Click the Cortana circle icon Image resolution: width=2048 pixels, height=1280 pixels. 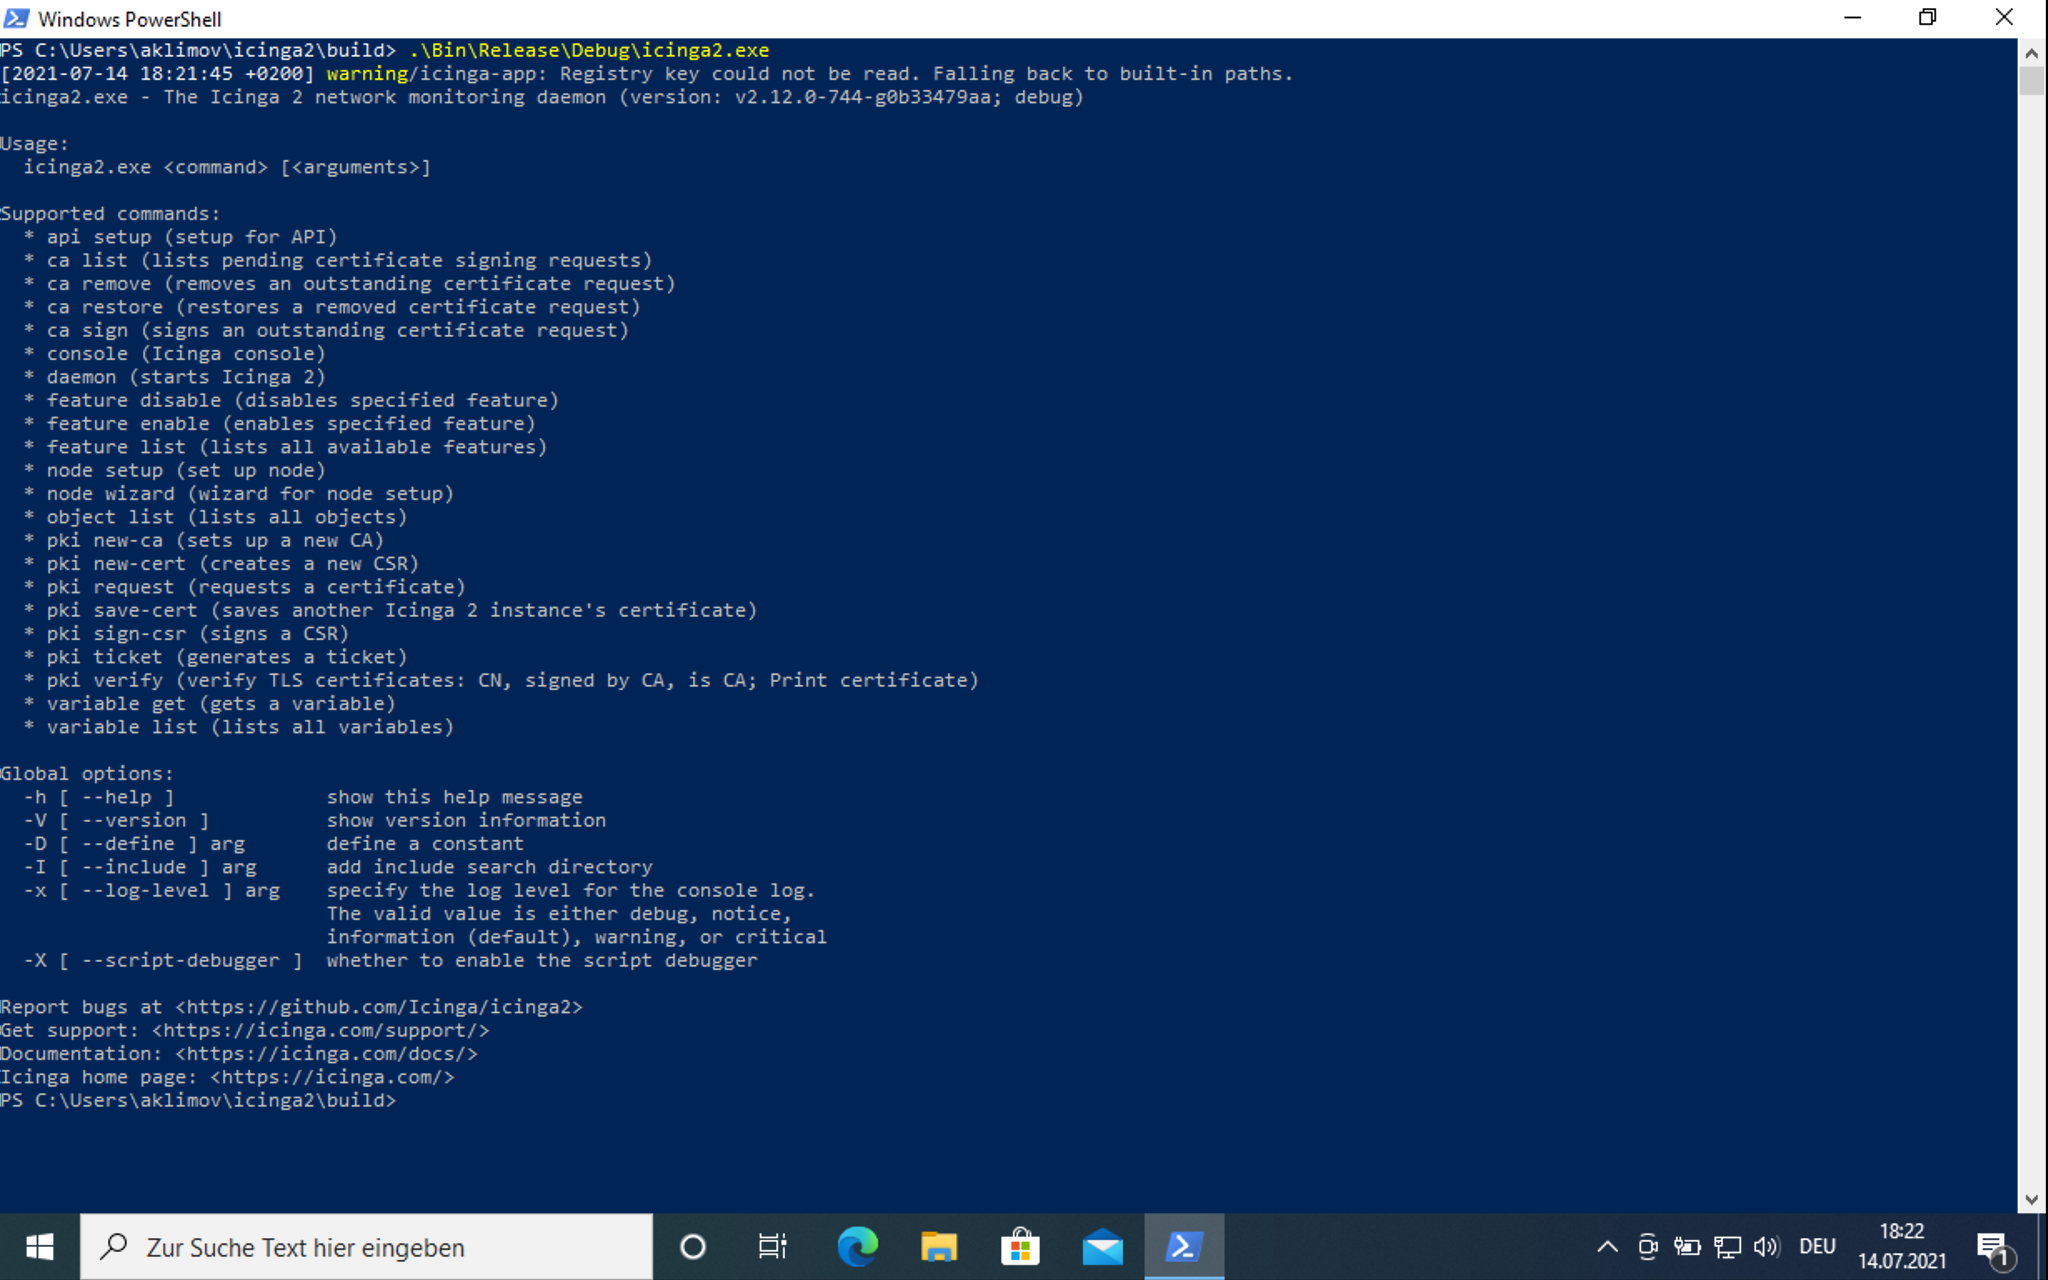coord(692,1247)
